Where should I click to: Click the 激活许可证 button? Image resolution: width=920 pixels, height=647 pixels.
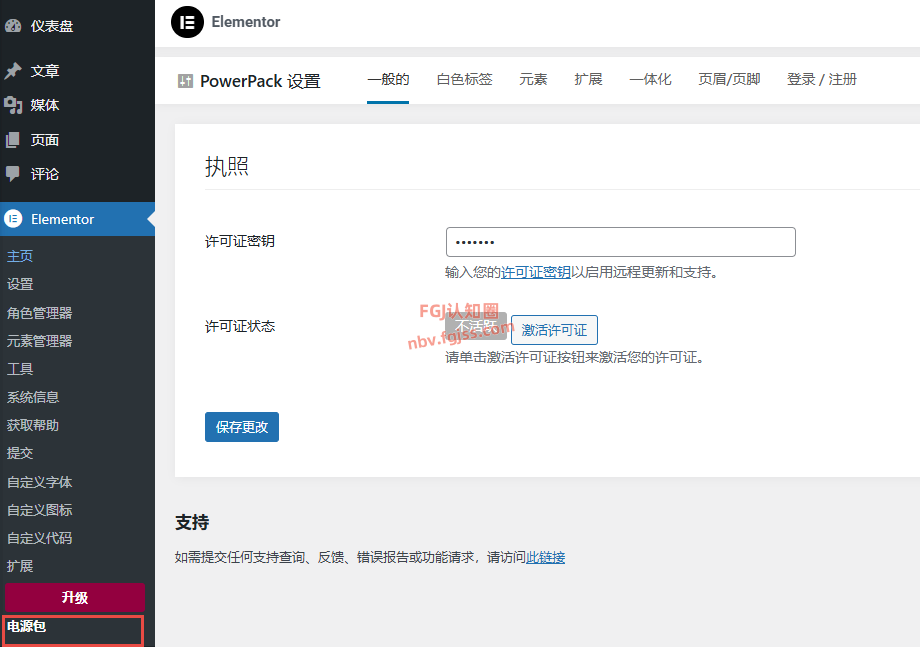(554, 330)
